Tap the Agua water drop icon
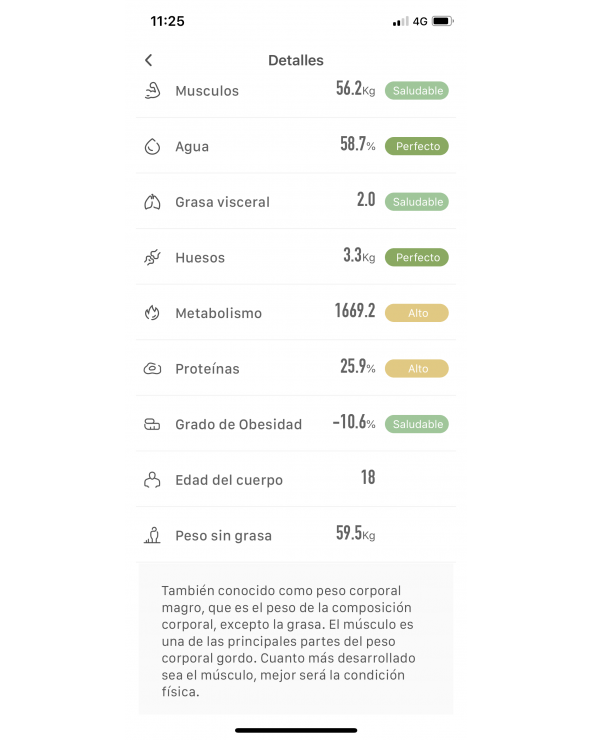This screenshot has height=740, width=592. coord(152,146)
